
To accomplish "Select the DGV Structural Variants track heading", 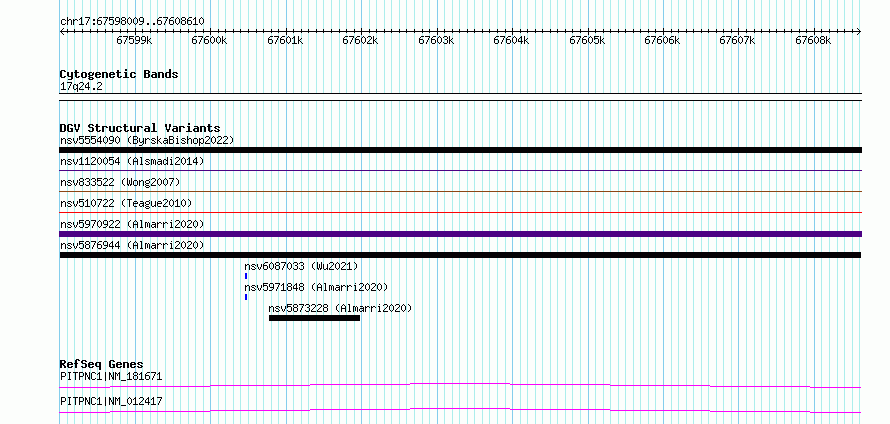I will [140, 128].
